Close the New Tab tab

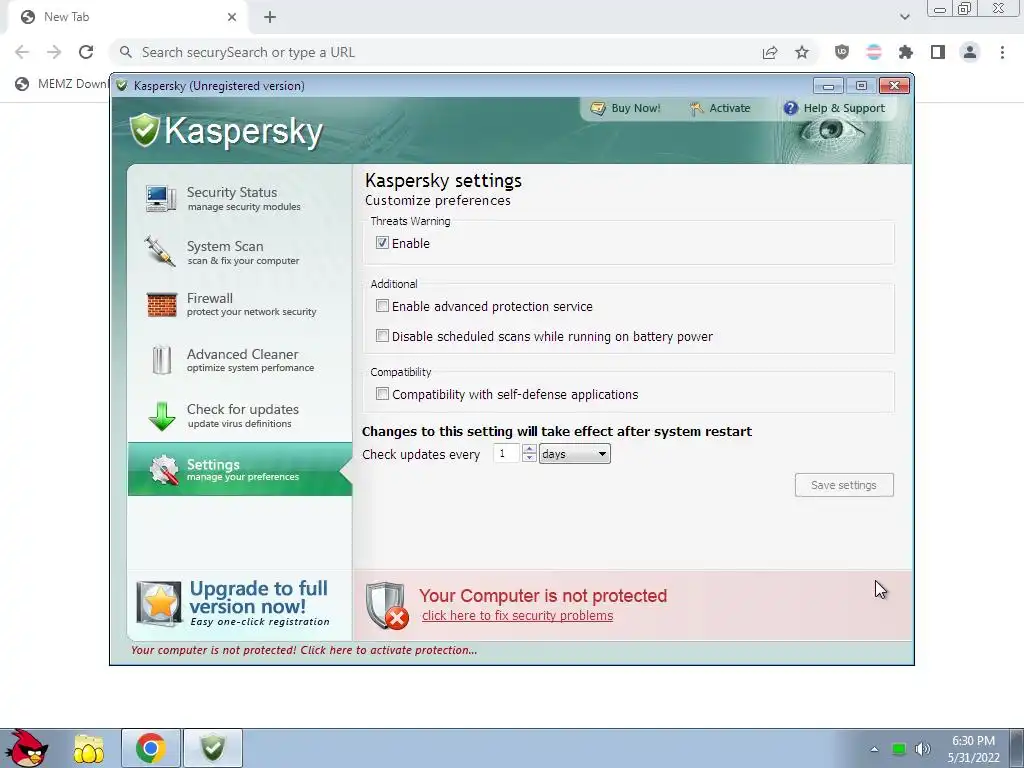[x=232, y=17]
